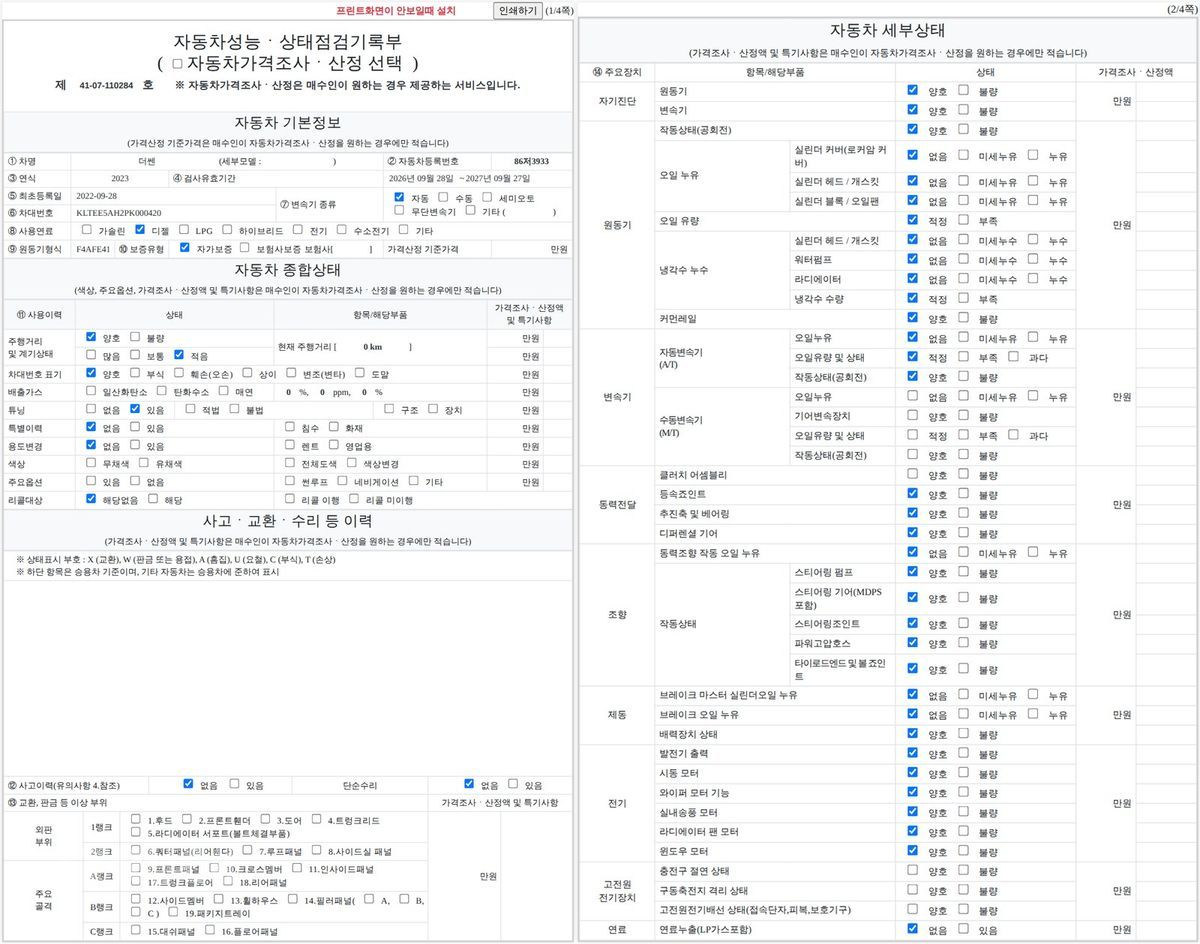Check the LPG fuel checkbox
This screenshot has width=1200, height=944.
tap(184, 229)
